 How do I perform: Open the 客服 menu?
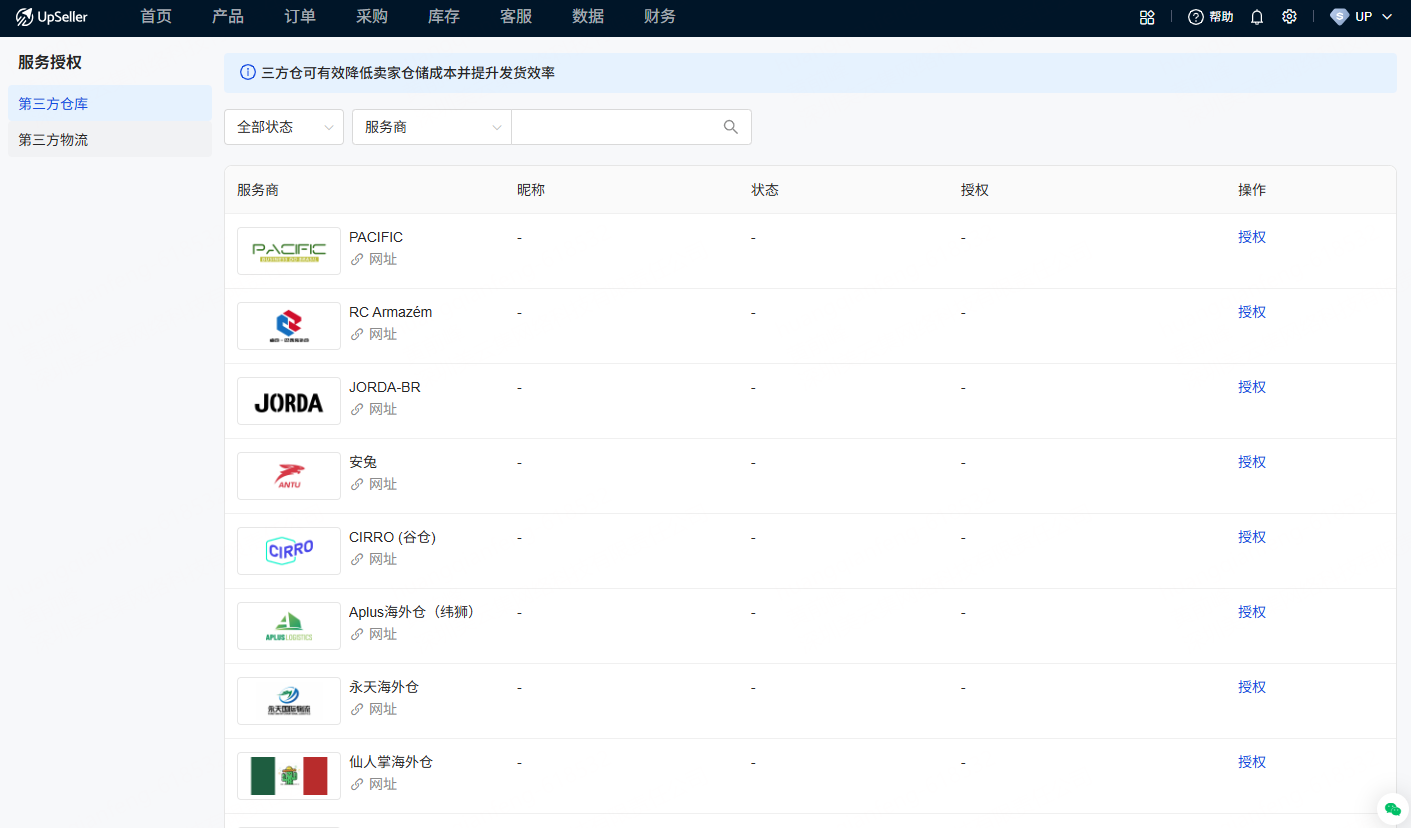516,17
